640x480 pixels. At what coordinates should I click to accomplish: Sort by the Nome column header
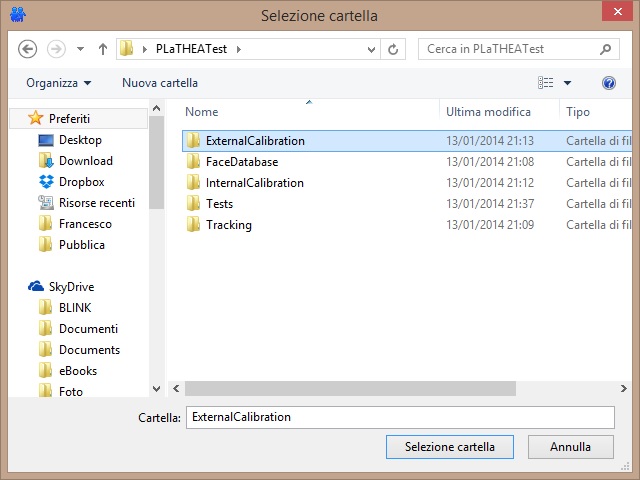tap(202, 112)
